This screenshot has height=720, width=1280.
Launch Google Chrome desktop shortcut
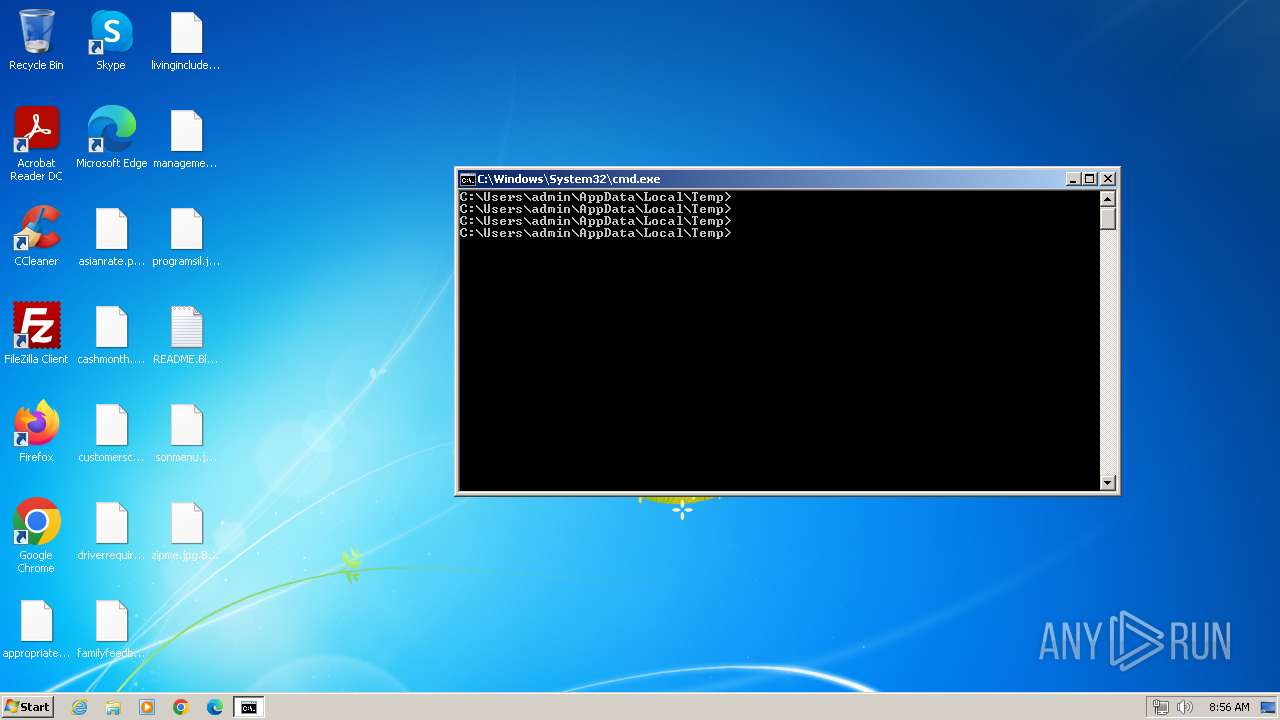(36, 536)
